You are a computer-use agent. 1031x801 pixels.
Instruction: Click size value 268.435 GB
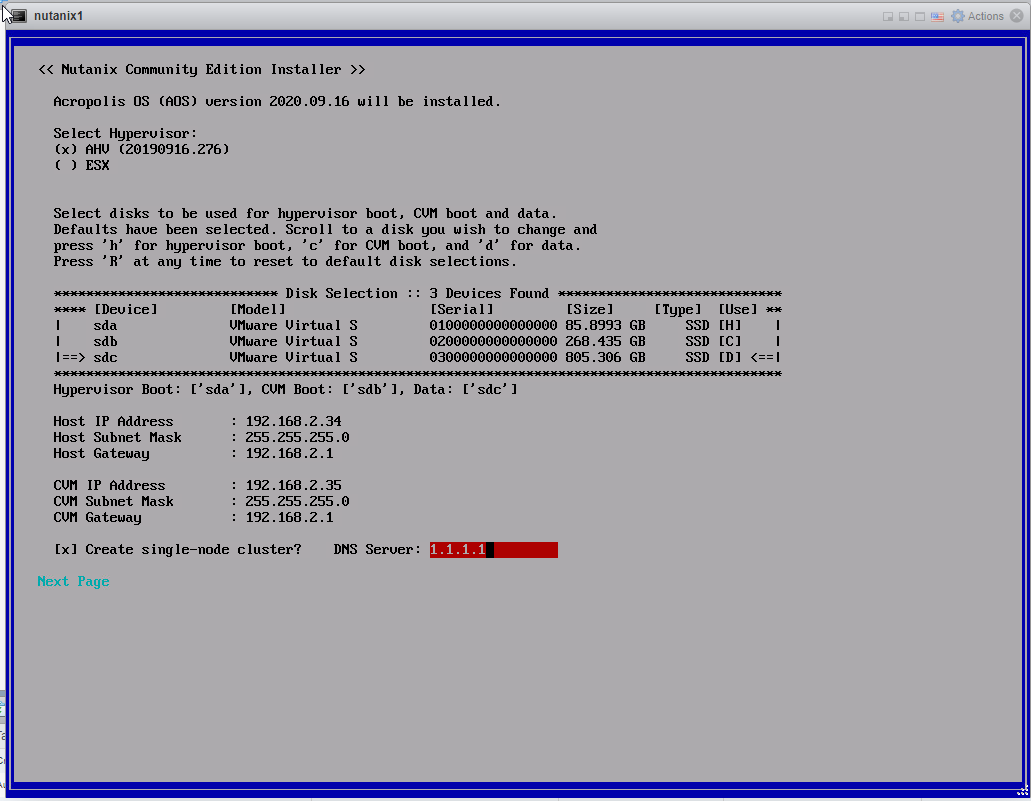(605, 341)
